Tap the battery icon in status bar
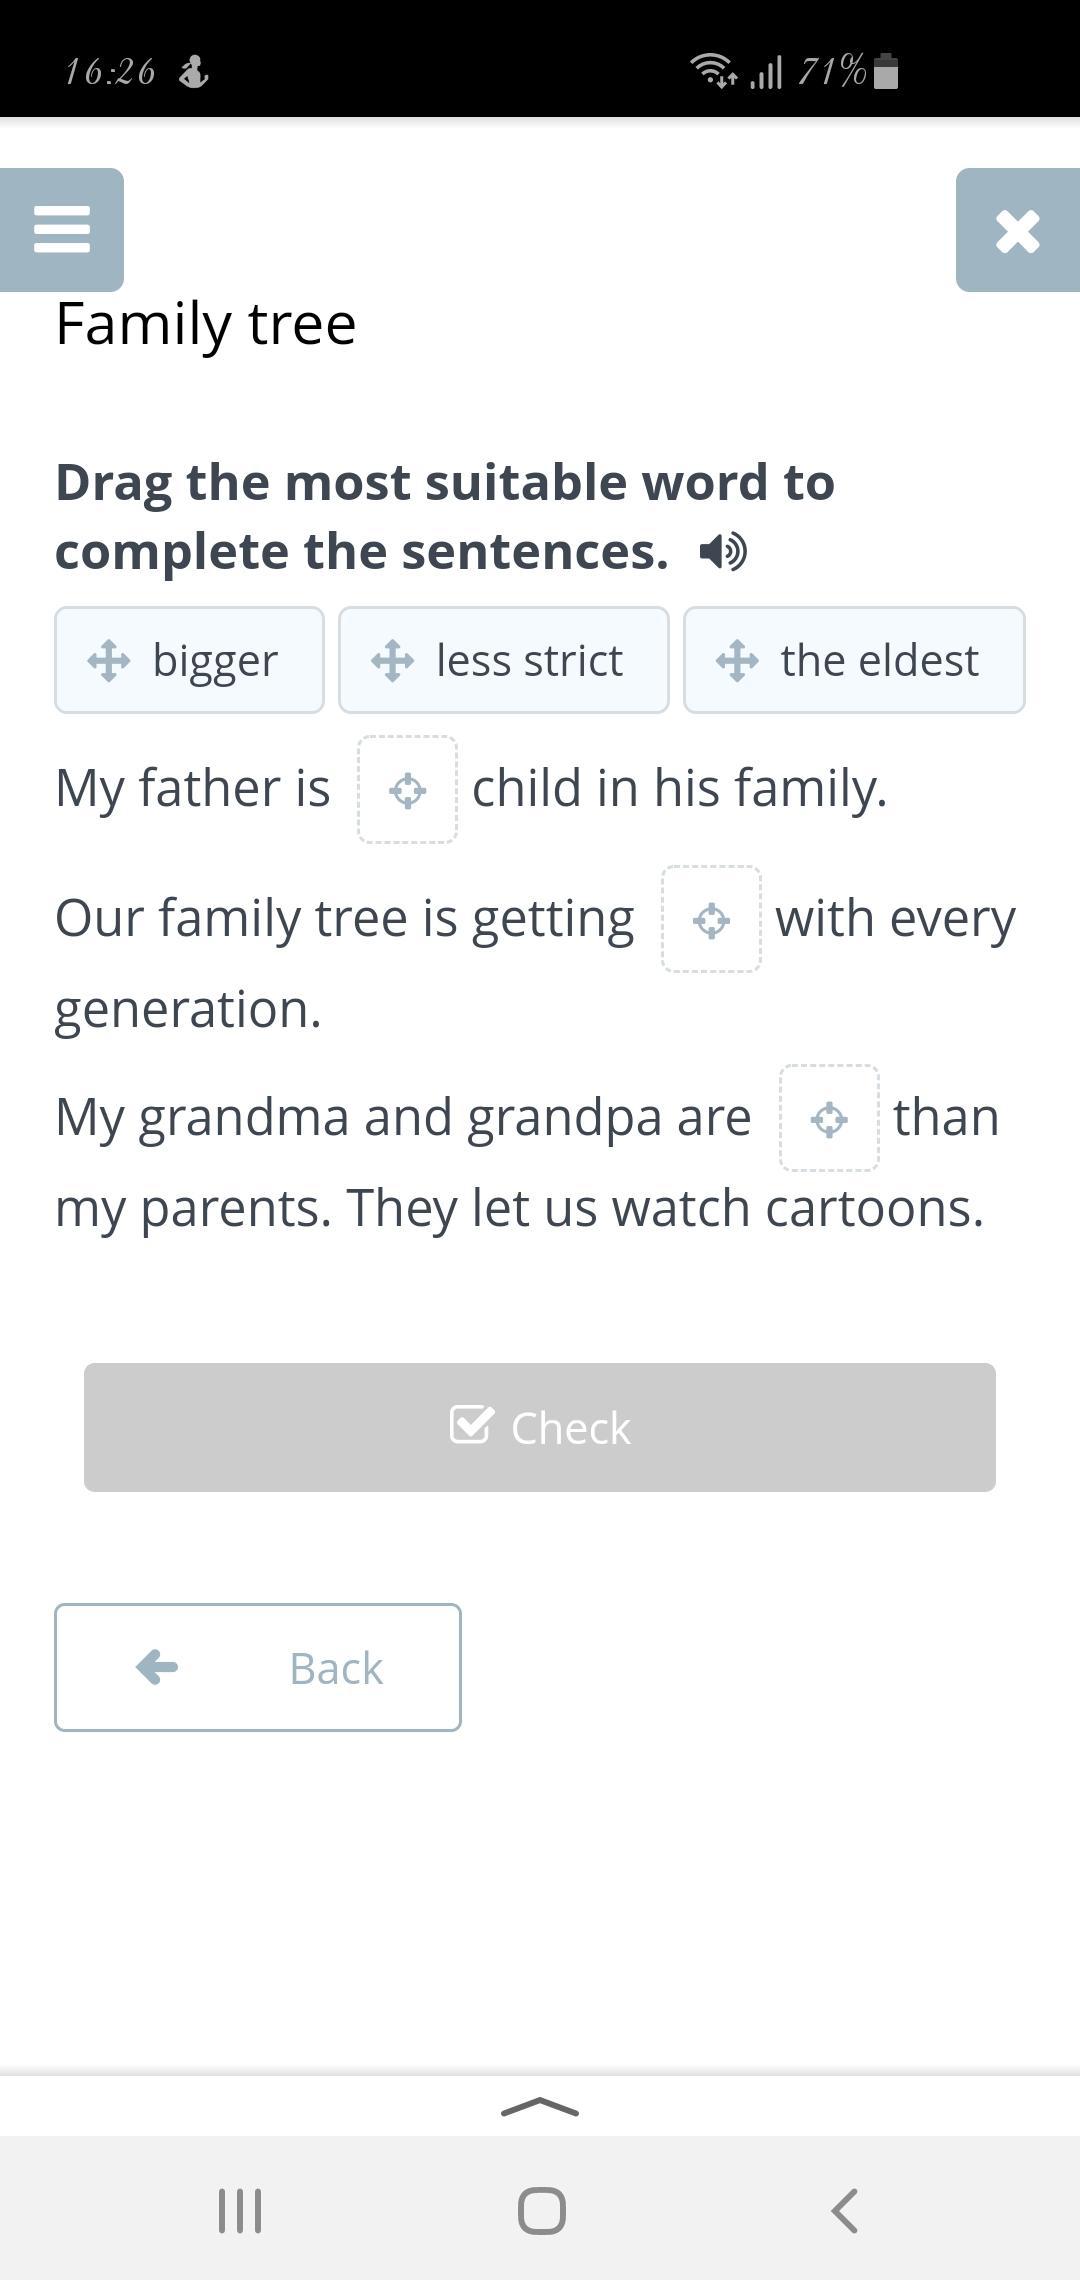 [x=886, y=72]
